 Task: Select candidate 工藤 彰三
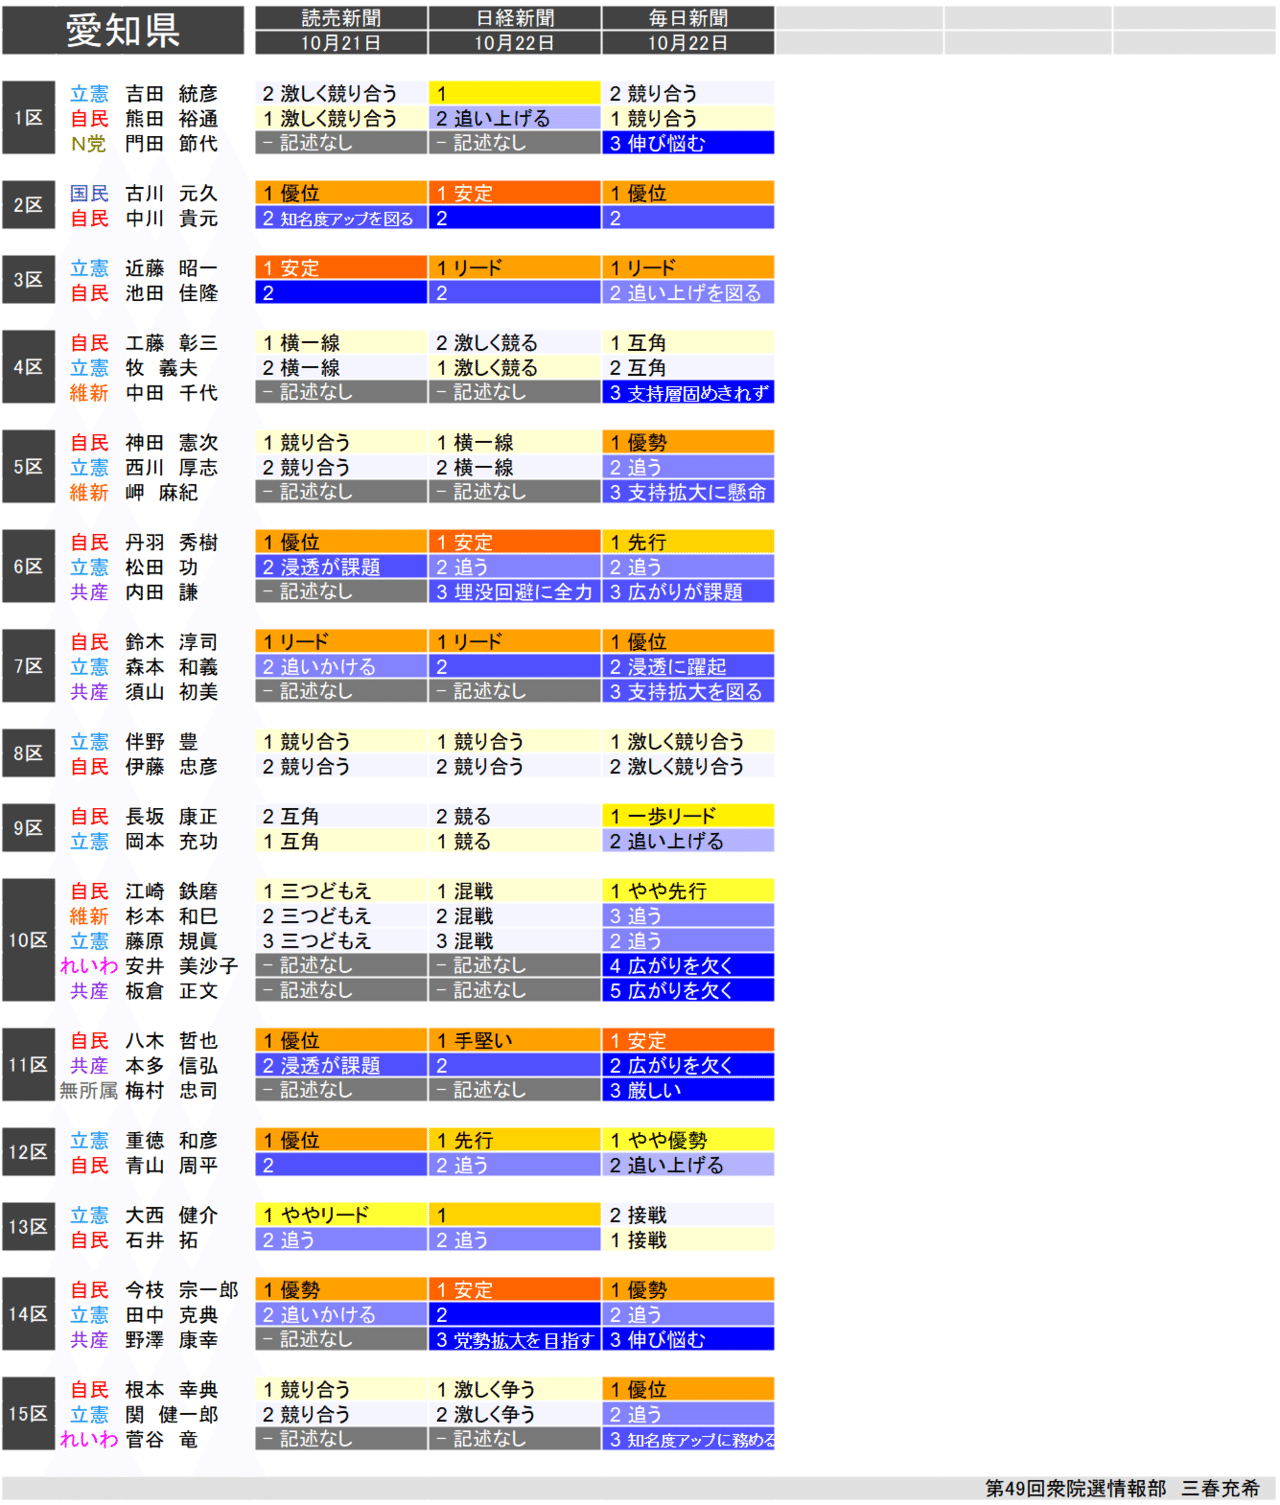(171, 344)
